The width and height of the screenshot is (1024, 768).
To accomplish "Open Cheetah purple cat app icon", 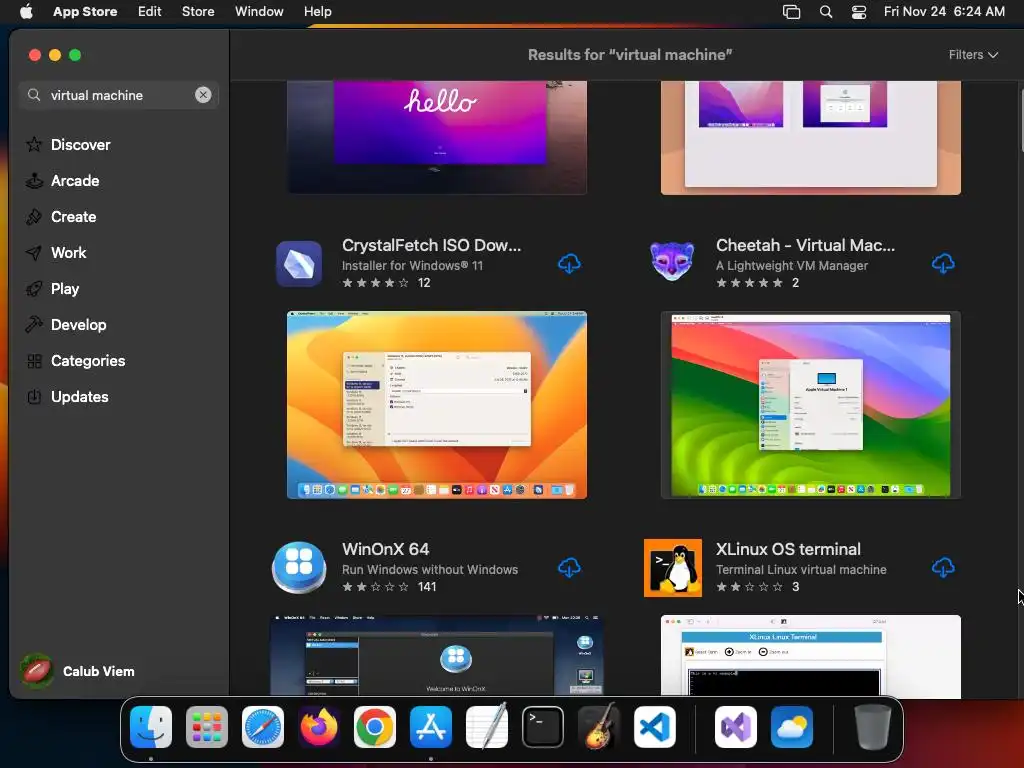I will [x=673, y=261].
